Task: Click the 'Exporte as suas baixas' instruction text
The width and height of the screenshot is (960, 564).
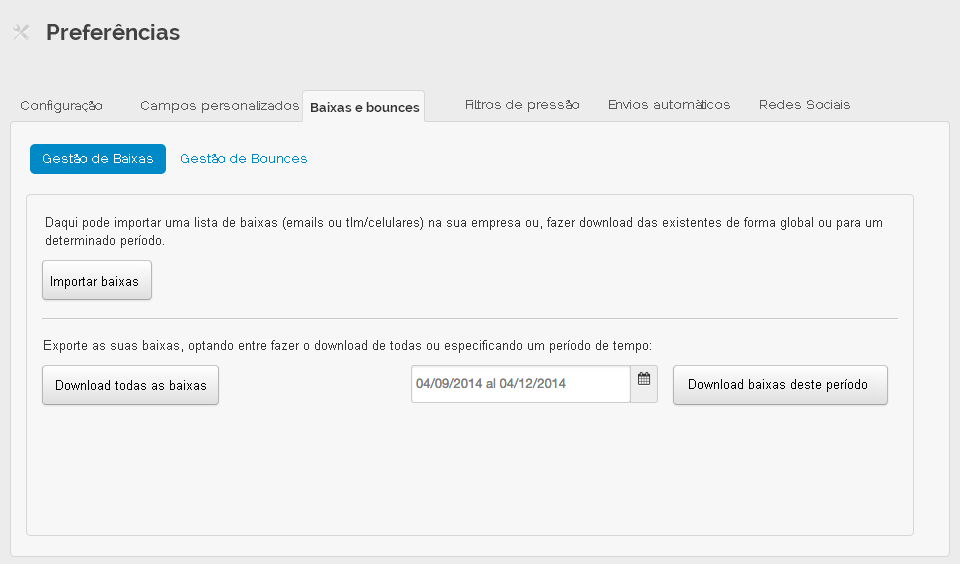Action: (347, 346)
